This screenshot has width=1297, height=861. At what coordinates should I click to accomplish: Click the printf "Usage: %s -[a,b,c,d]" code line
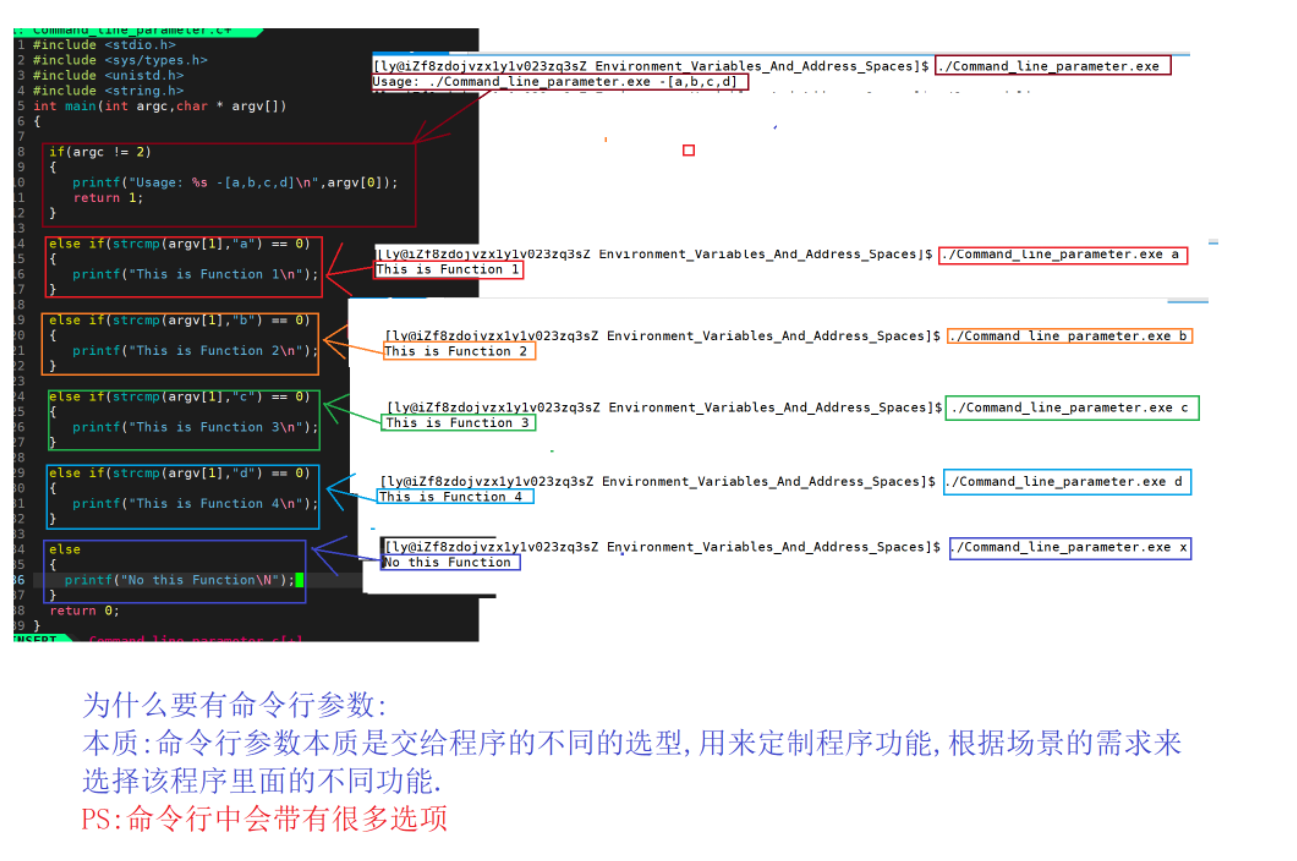tap(235, 183)
